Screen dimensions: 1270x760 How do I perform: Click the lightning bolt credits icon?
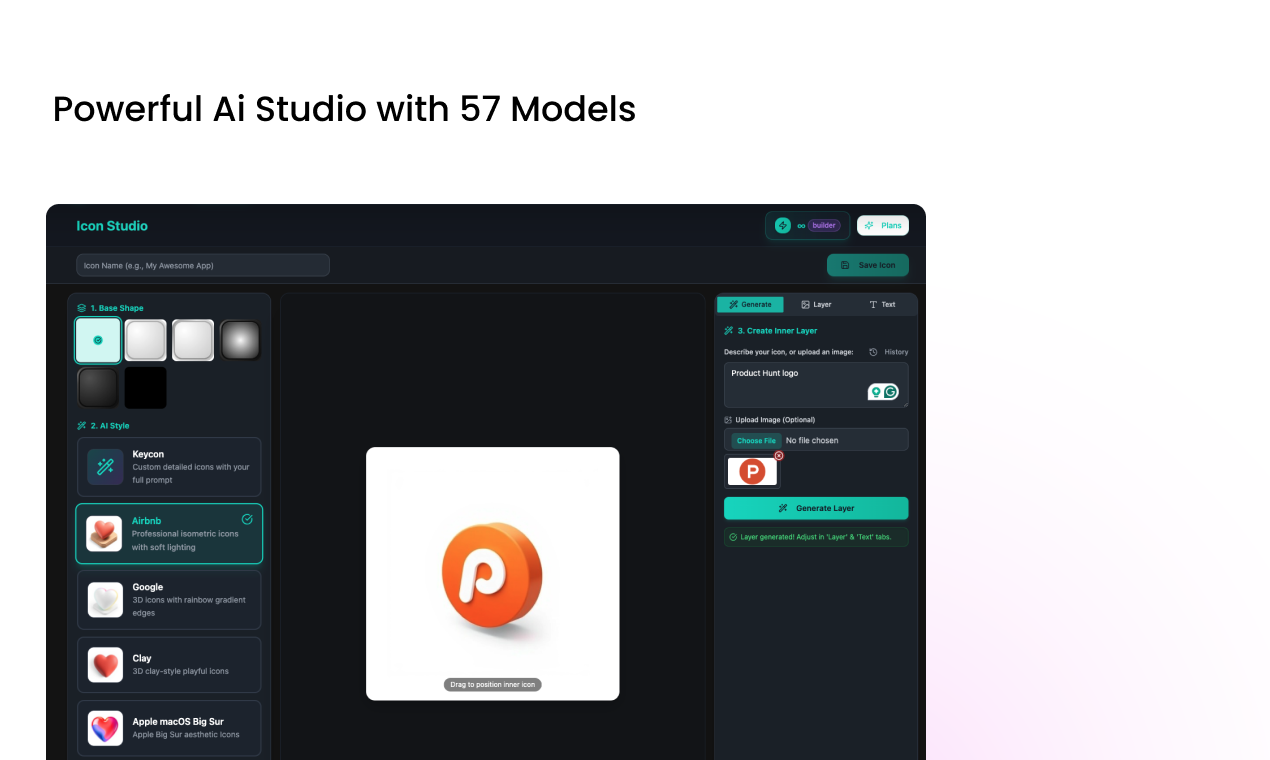point(783,225)
